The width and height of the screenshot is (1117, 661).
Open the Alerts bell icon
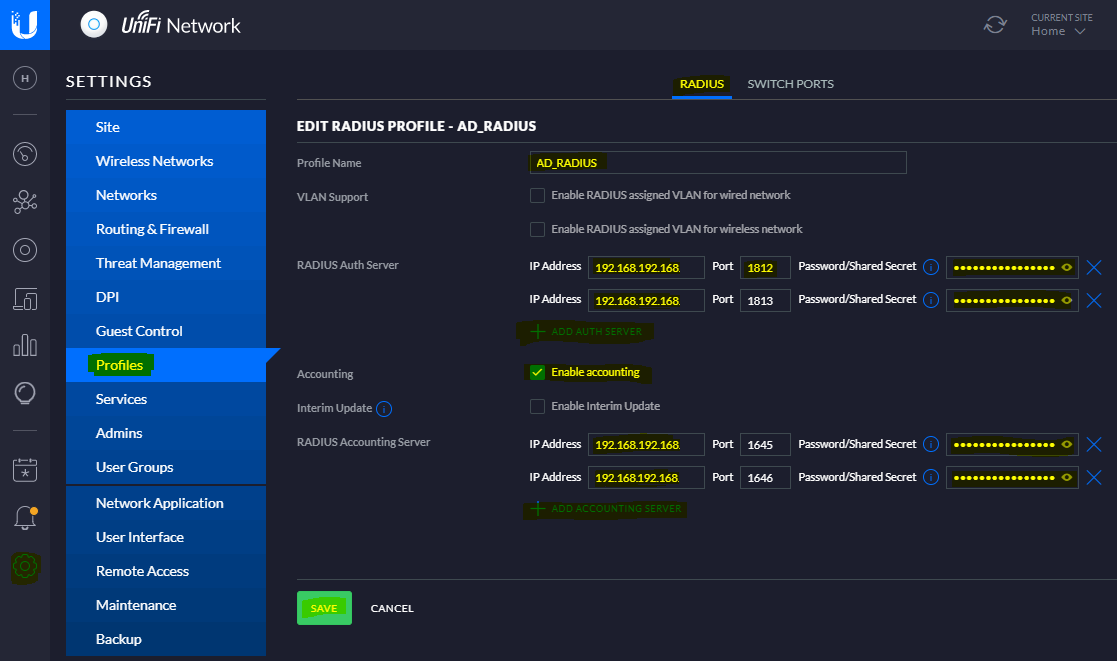pyautogui.click(x=25, y=518)
